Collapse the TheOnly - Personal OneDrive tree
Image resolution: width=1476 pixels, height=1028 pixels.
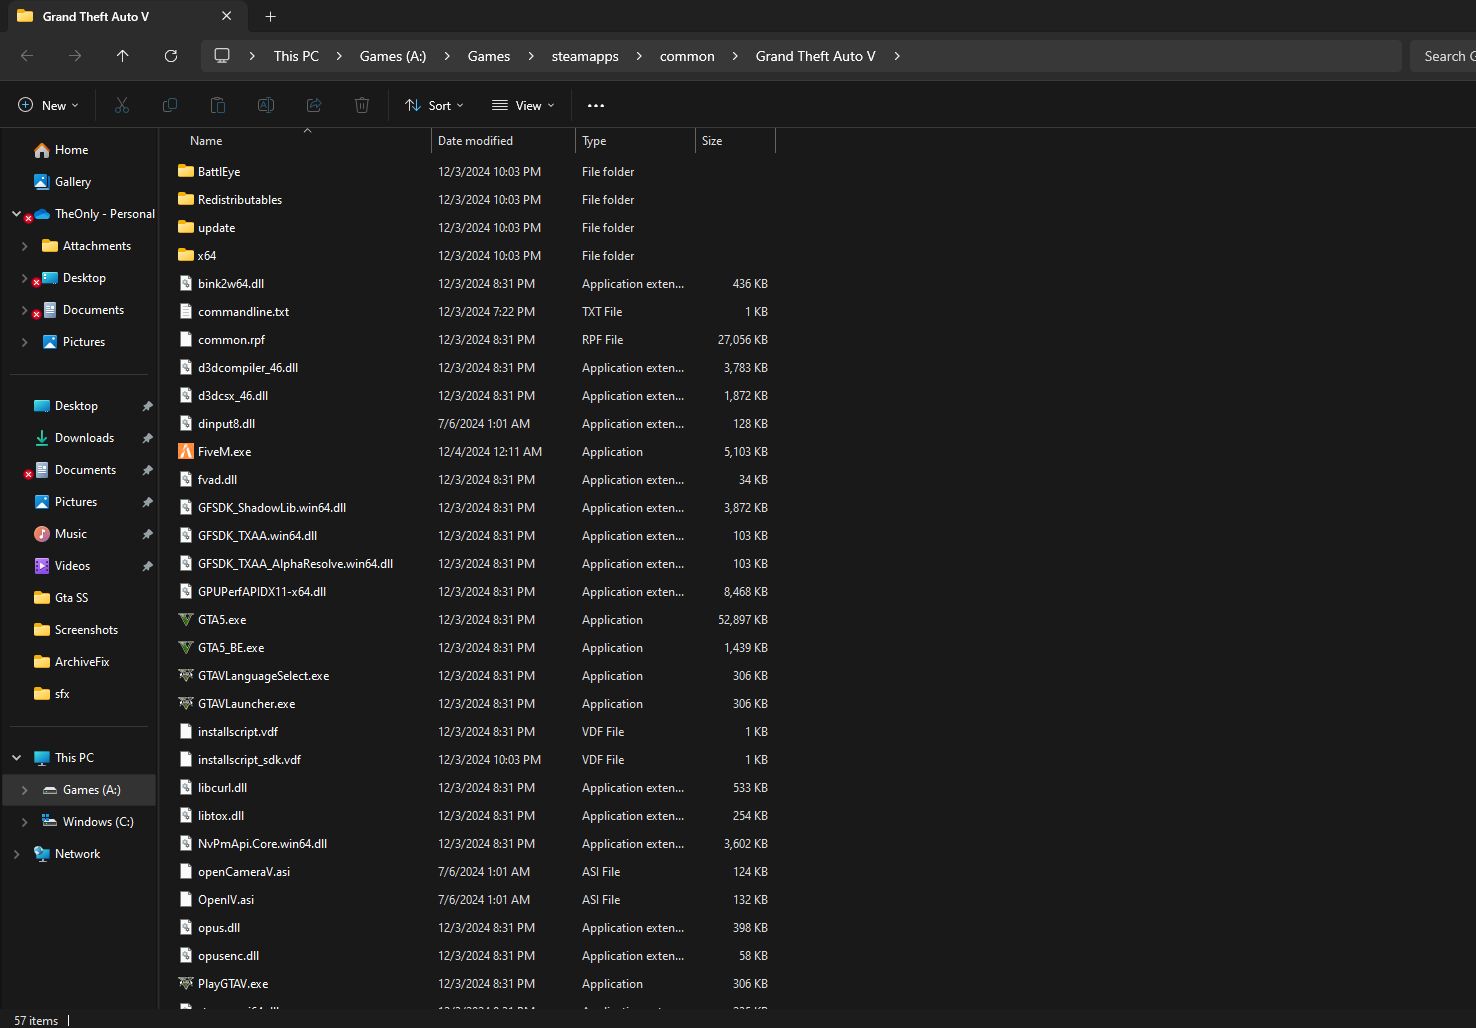pos(16,214)
